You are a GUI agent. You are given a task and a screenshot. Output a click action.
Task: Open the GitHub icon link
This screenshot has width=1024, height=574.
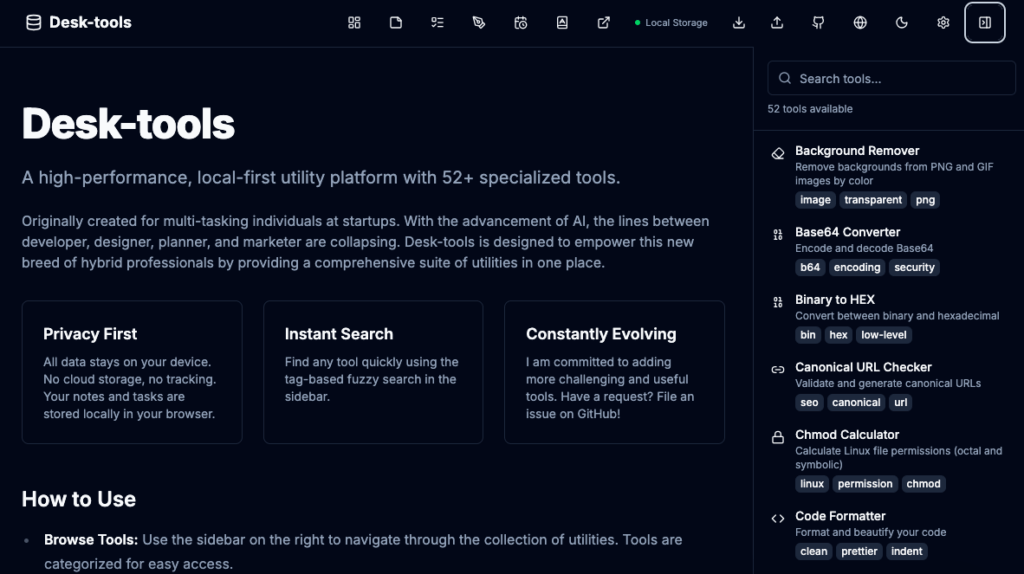pos(818,23)
